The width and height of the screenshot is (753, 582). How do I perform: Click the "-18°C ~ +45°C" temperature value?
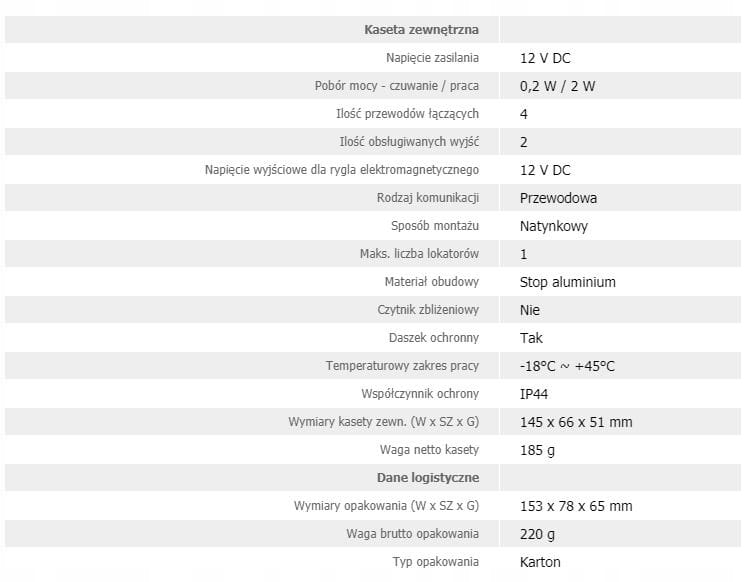pos(567,366)
